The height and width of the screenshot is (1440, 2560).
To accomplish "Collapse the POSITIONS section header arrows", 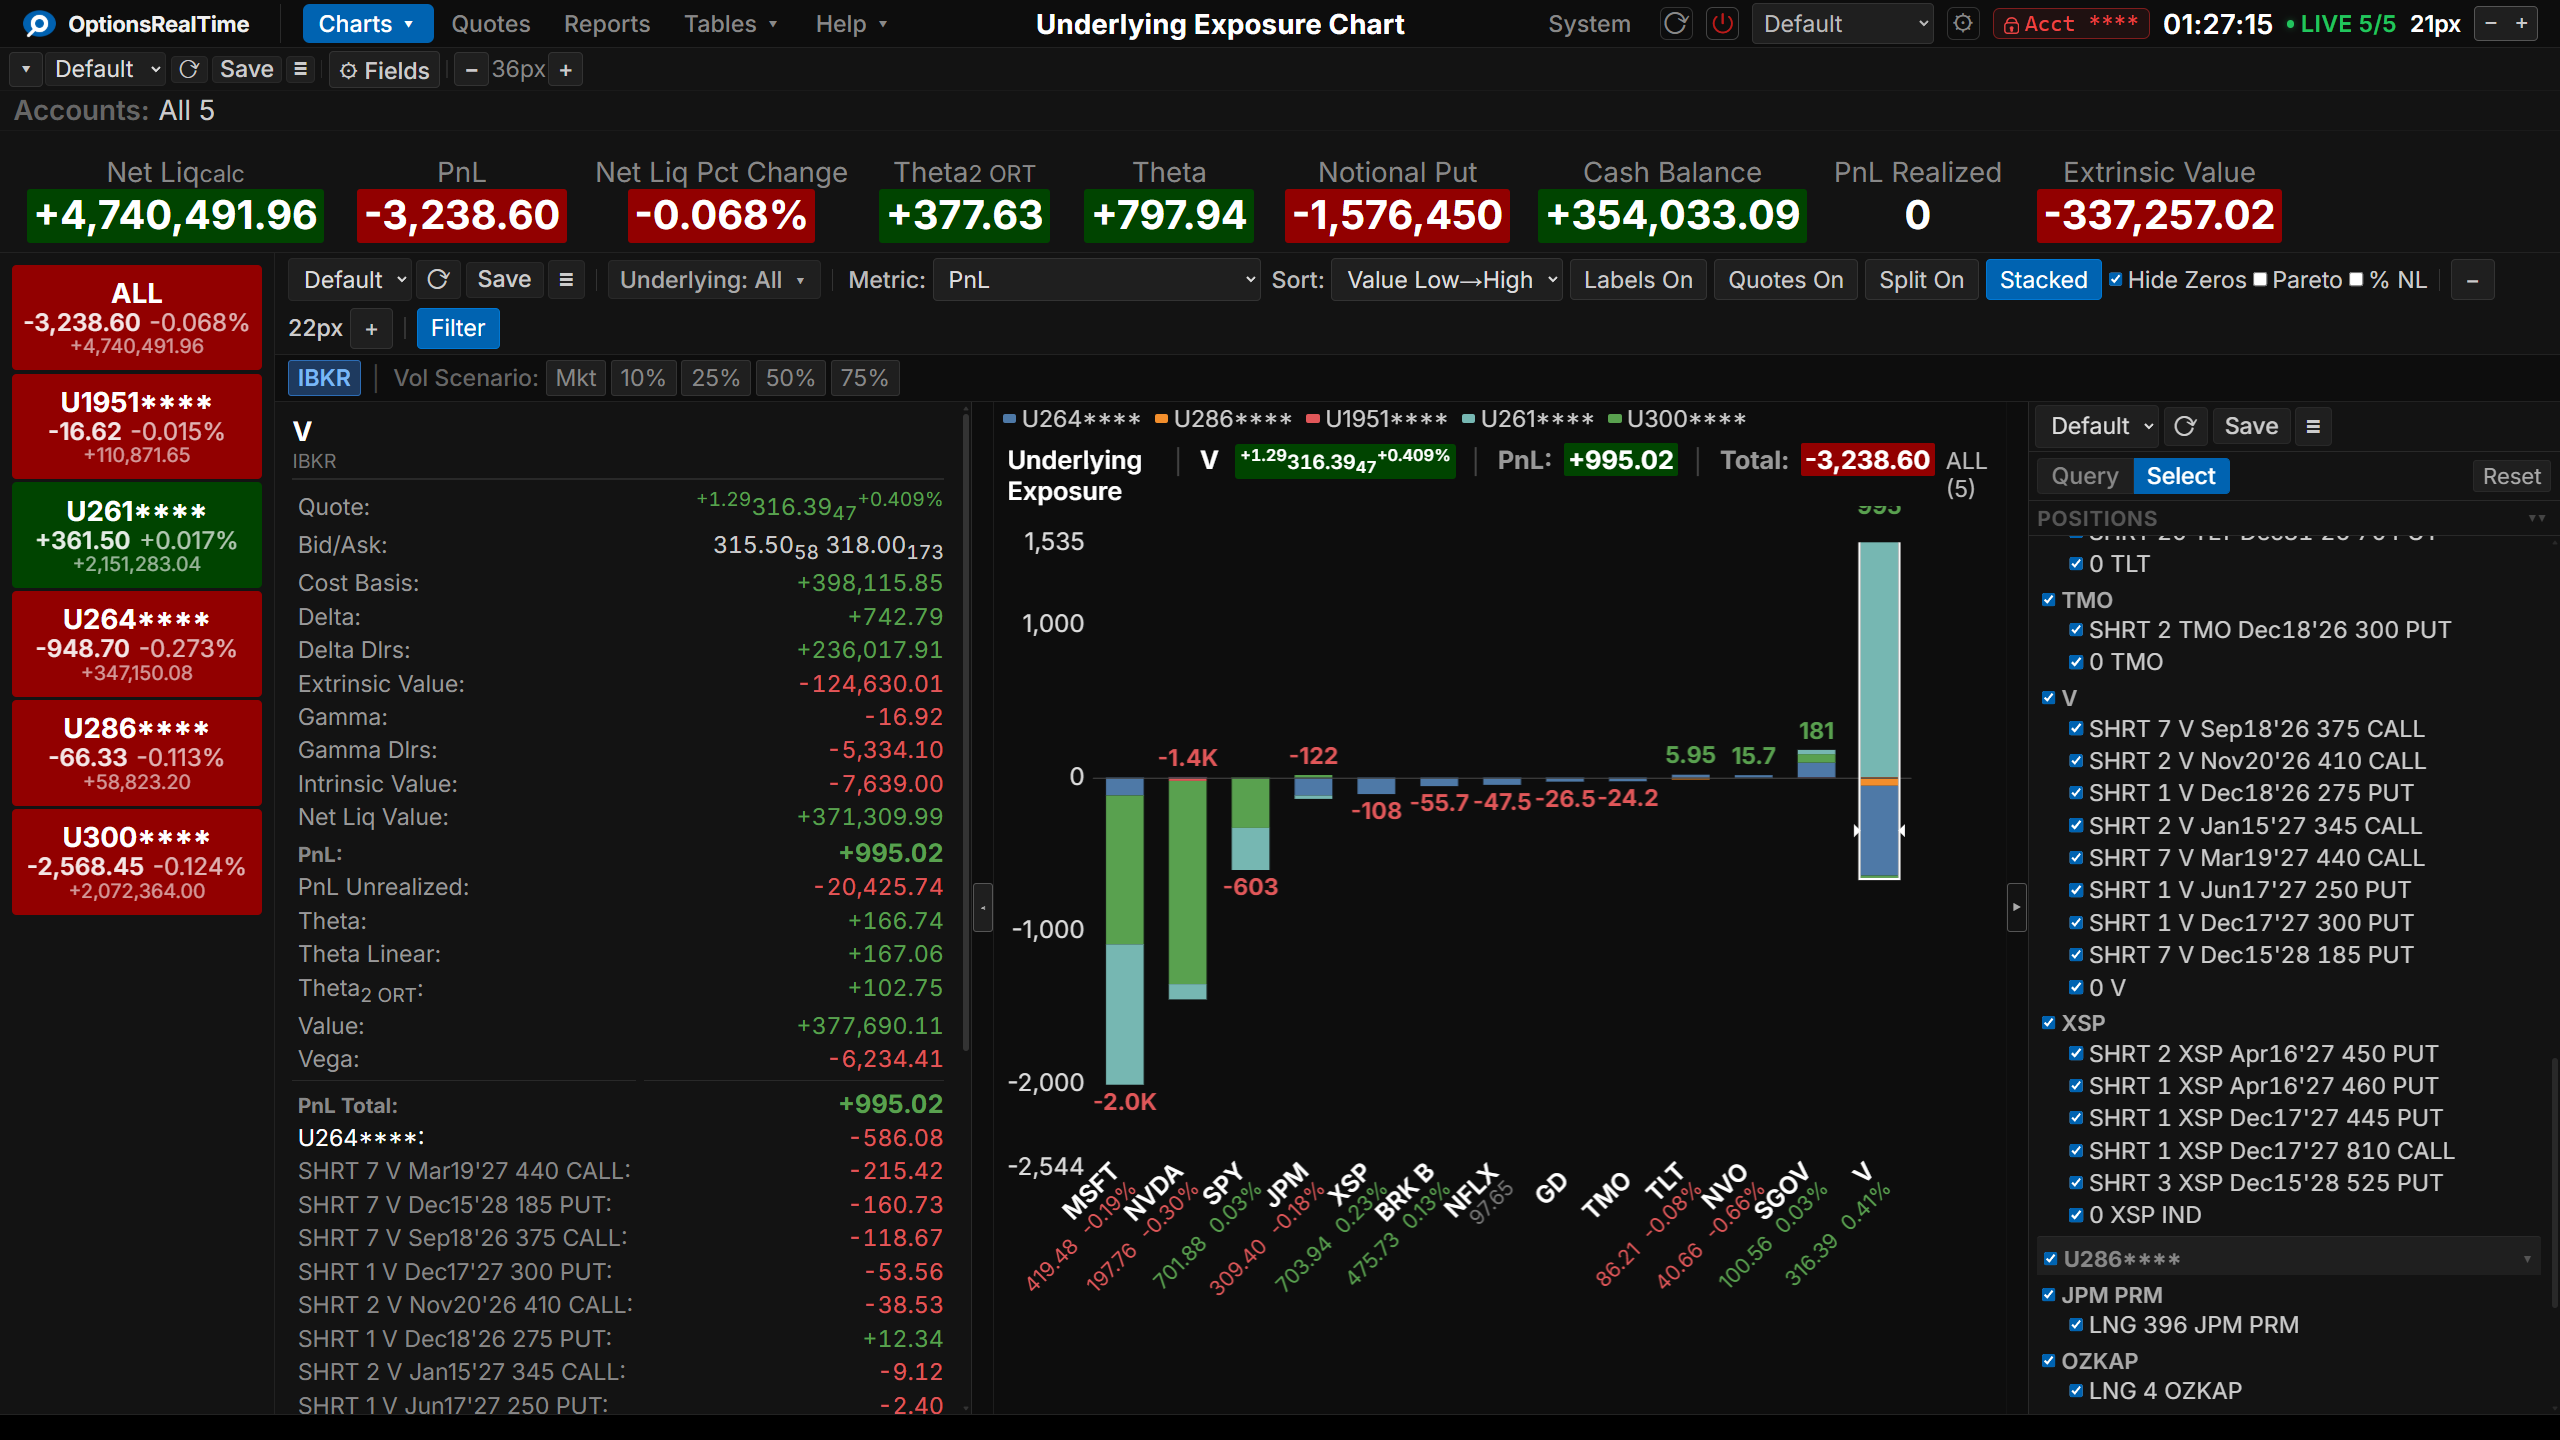I will click(x=2537, y=518).
